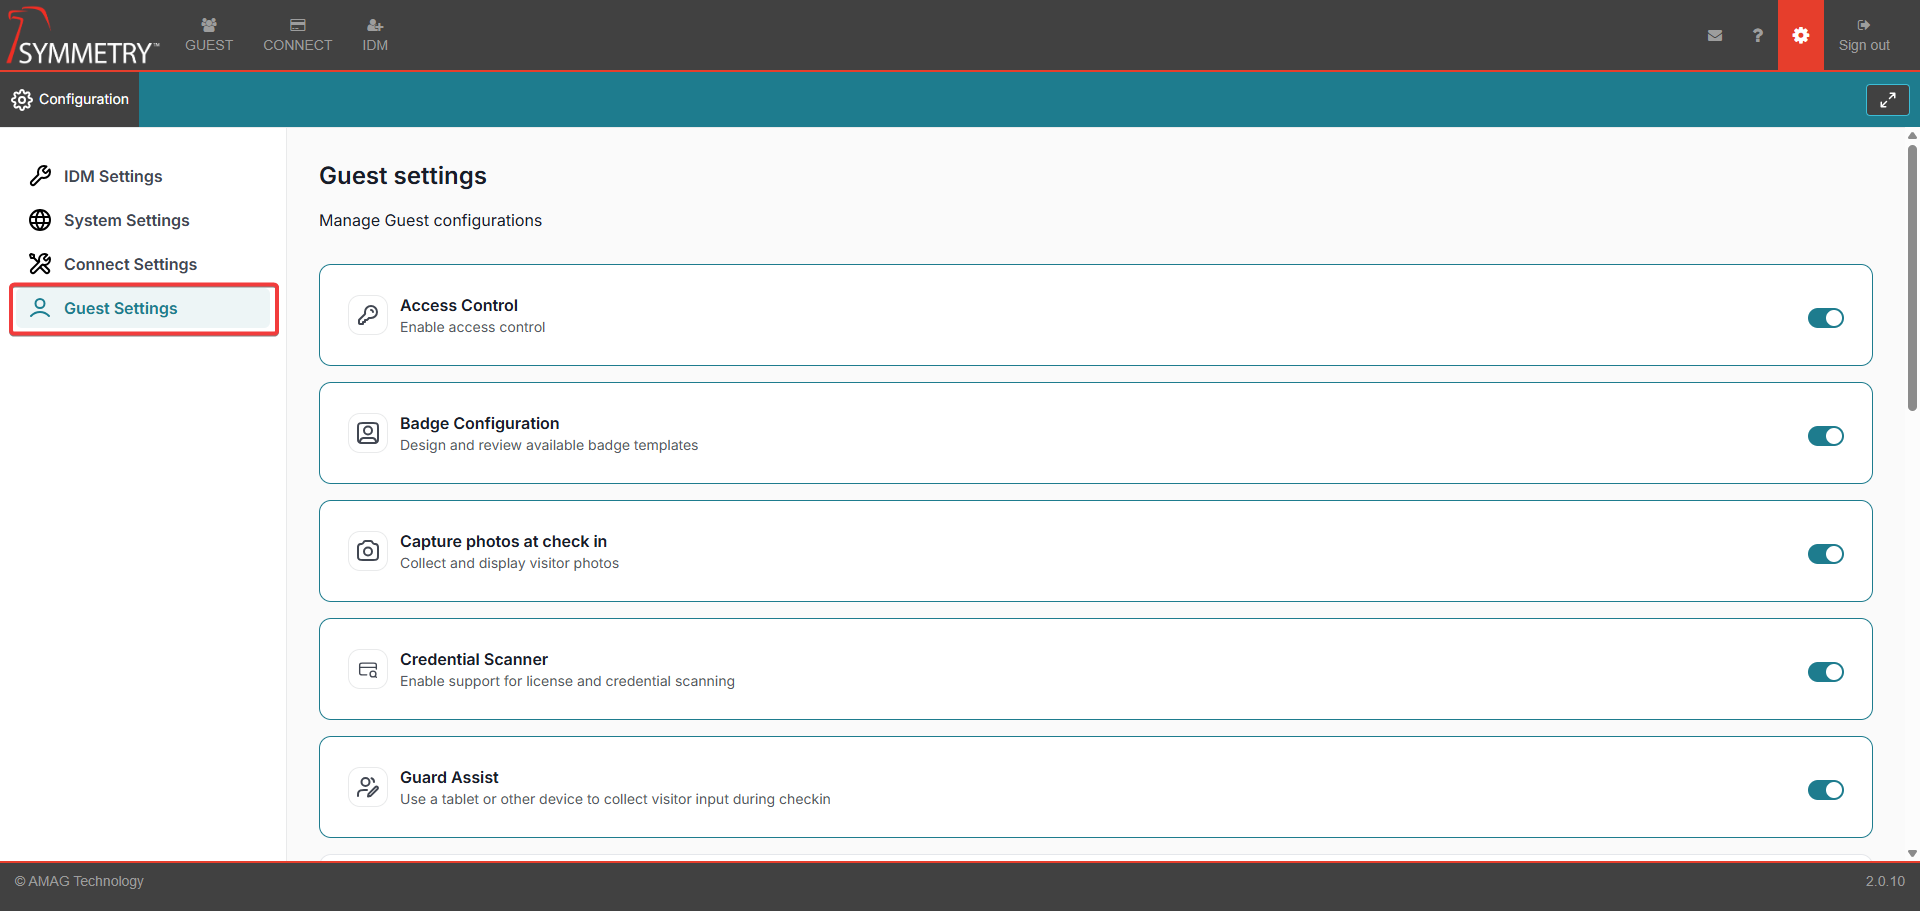Screen dimensions: 1920x911
Task: Click the mail envelope icon in header
Action: [1715, 35]
